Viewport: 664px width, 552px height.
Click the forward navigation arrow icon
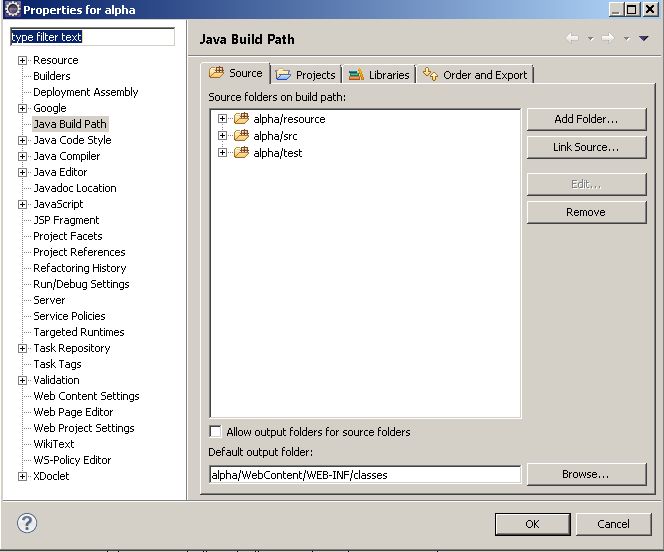(608, 39)
